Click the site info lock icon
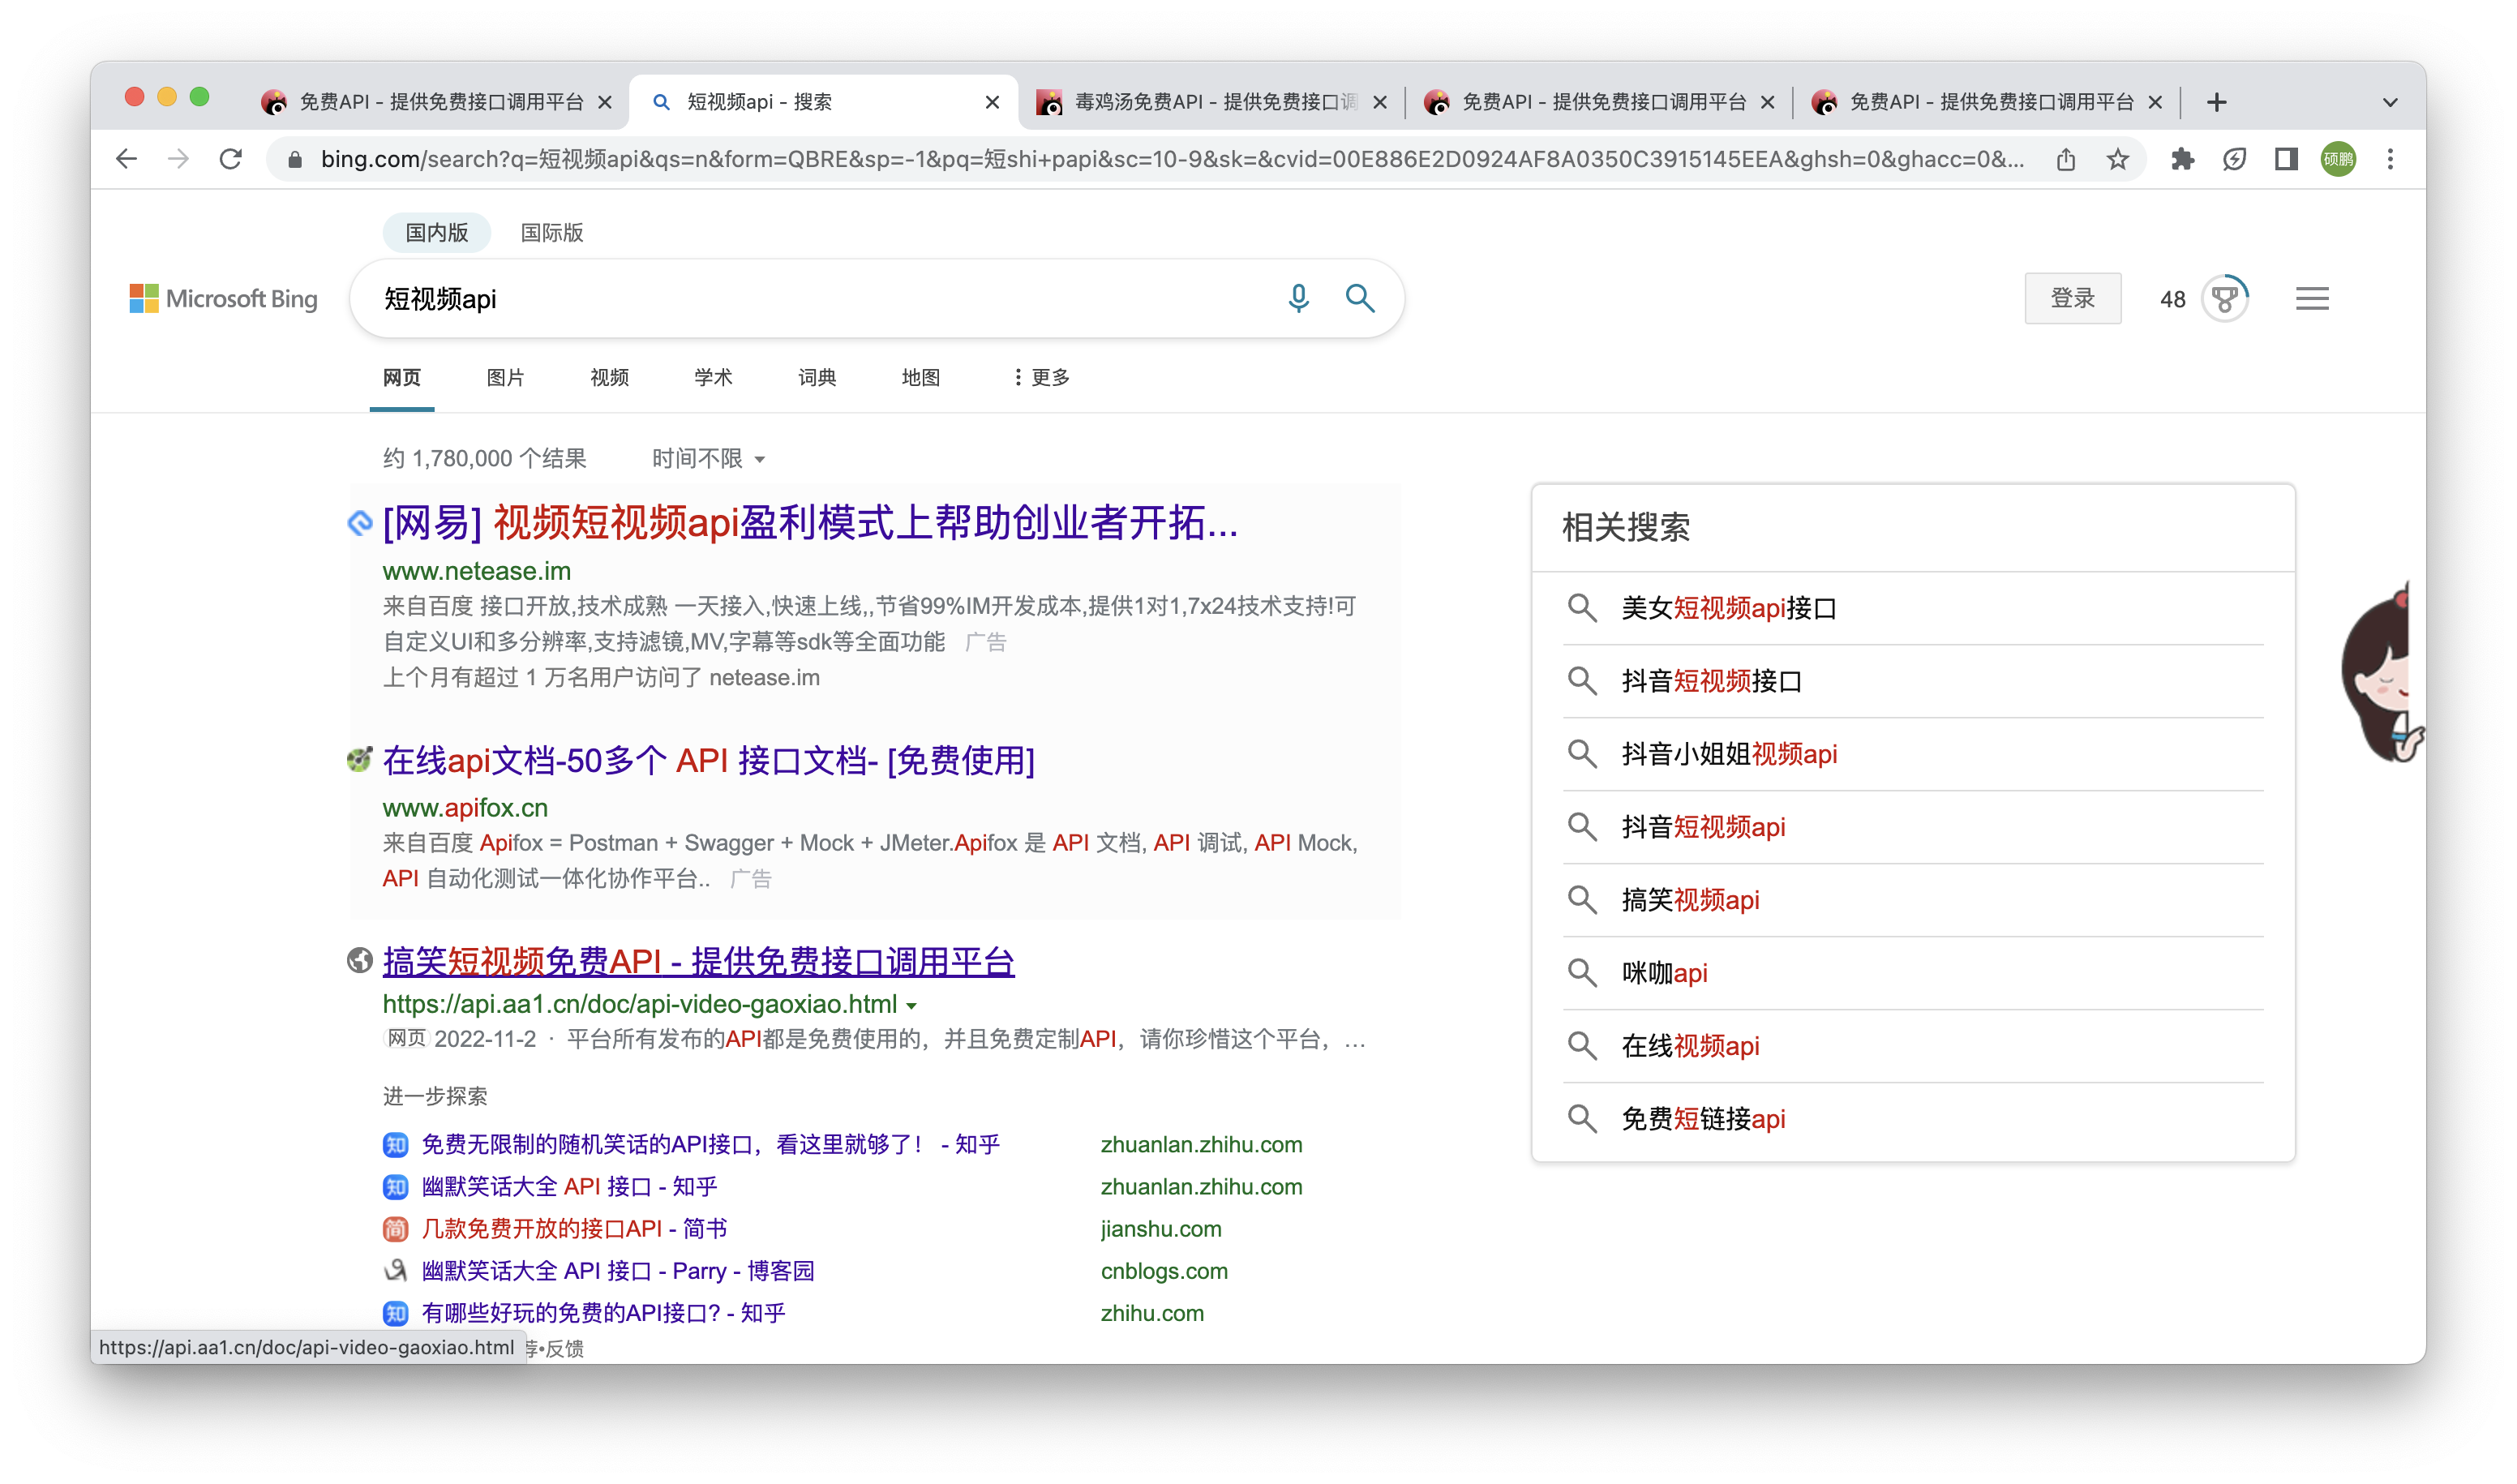2517x1484 pixels. click(295, 159)
